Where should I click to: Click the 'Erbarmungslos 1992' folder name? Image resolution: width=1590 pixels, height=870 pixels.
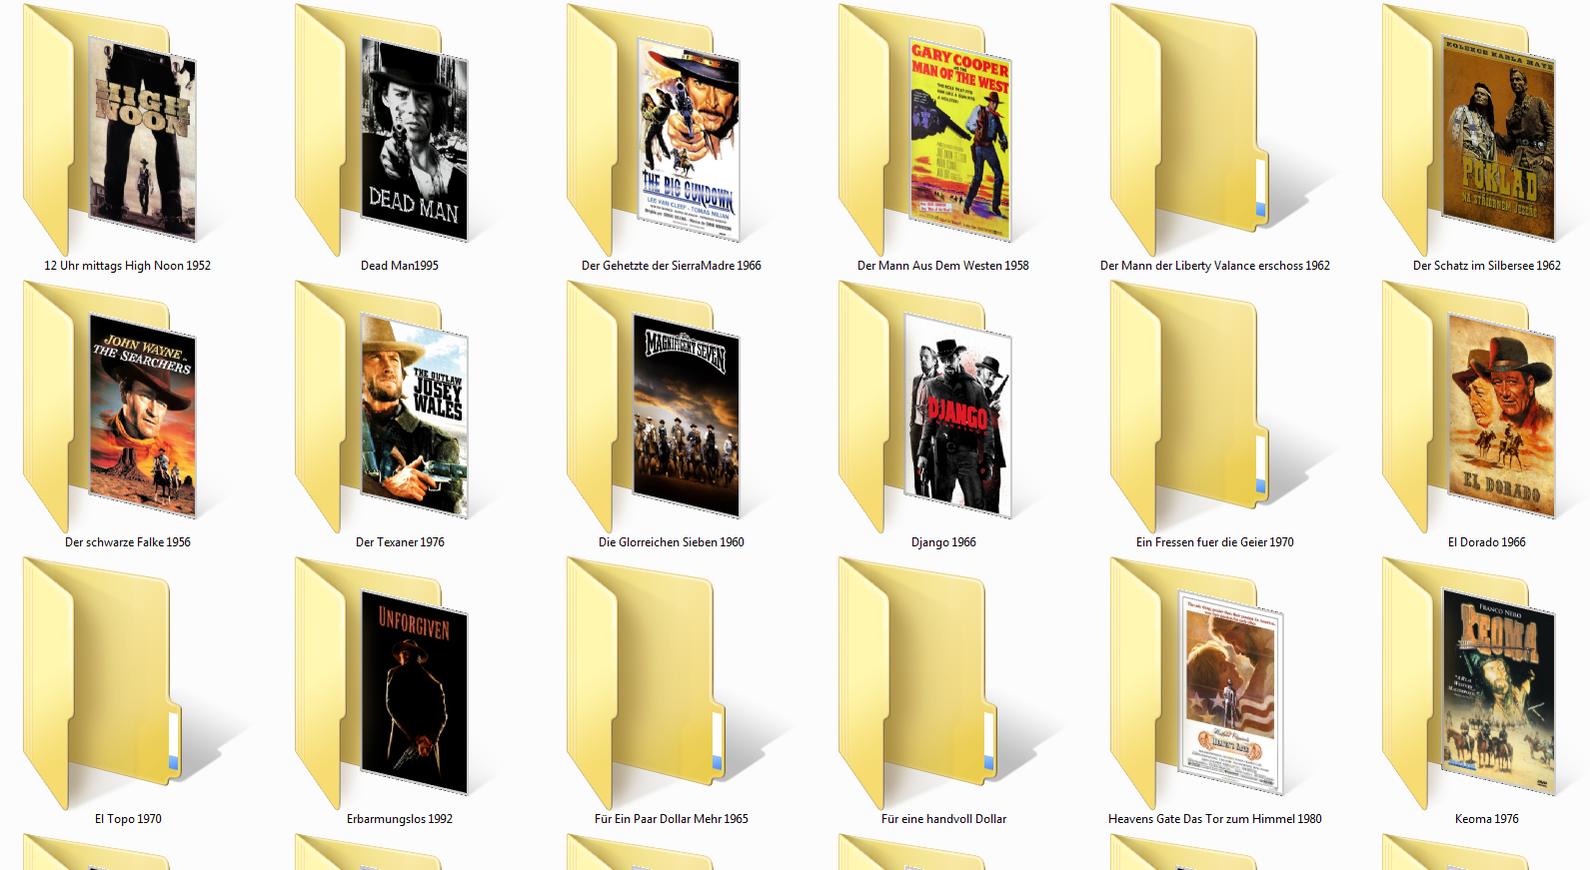click(400, 819)
